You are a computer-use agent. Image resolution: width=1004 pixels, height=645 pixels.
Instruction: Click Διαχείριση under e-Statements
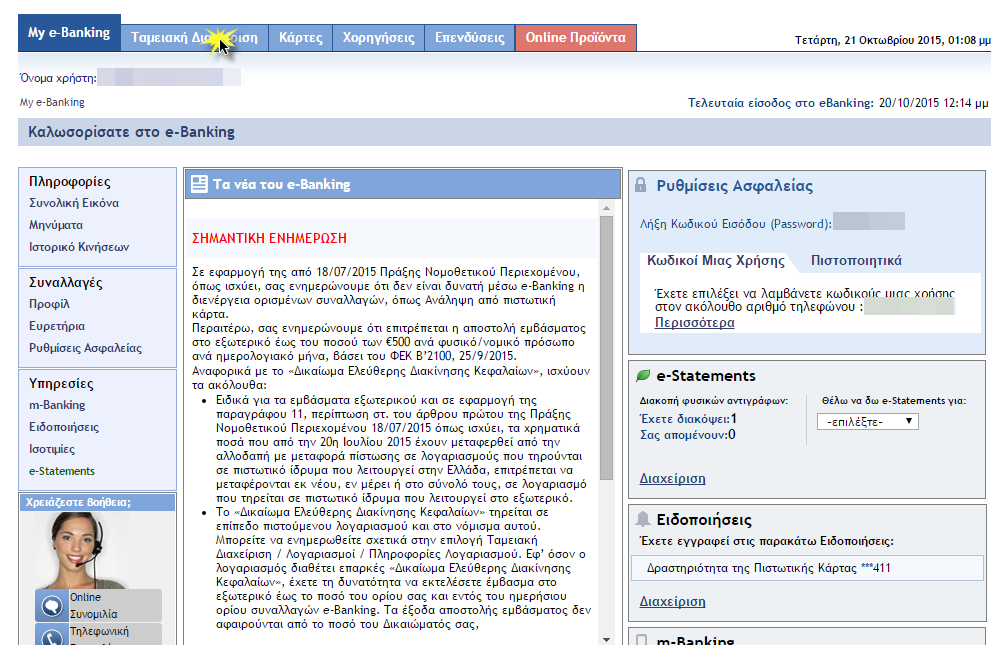(x=672, y=478)
